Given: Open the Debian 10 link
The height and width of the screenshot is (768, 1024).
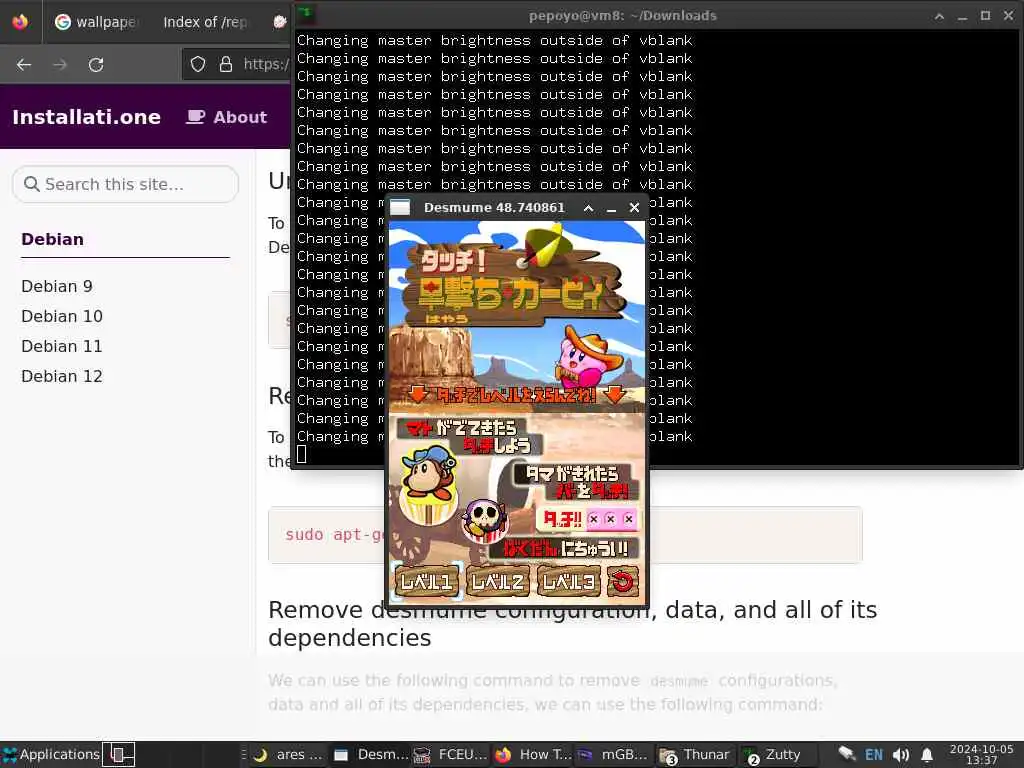Looking at the screenshot, I should (x=62, y=316).
